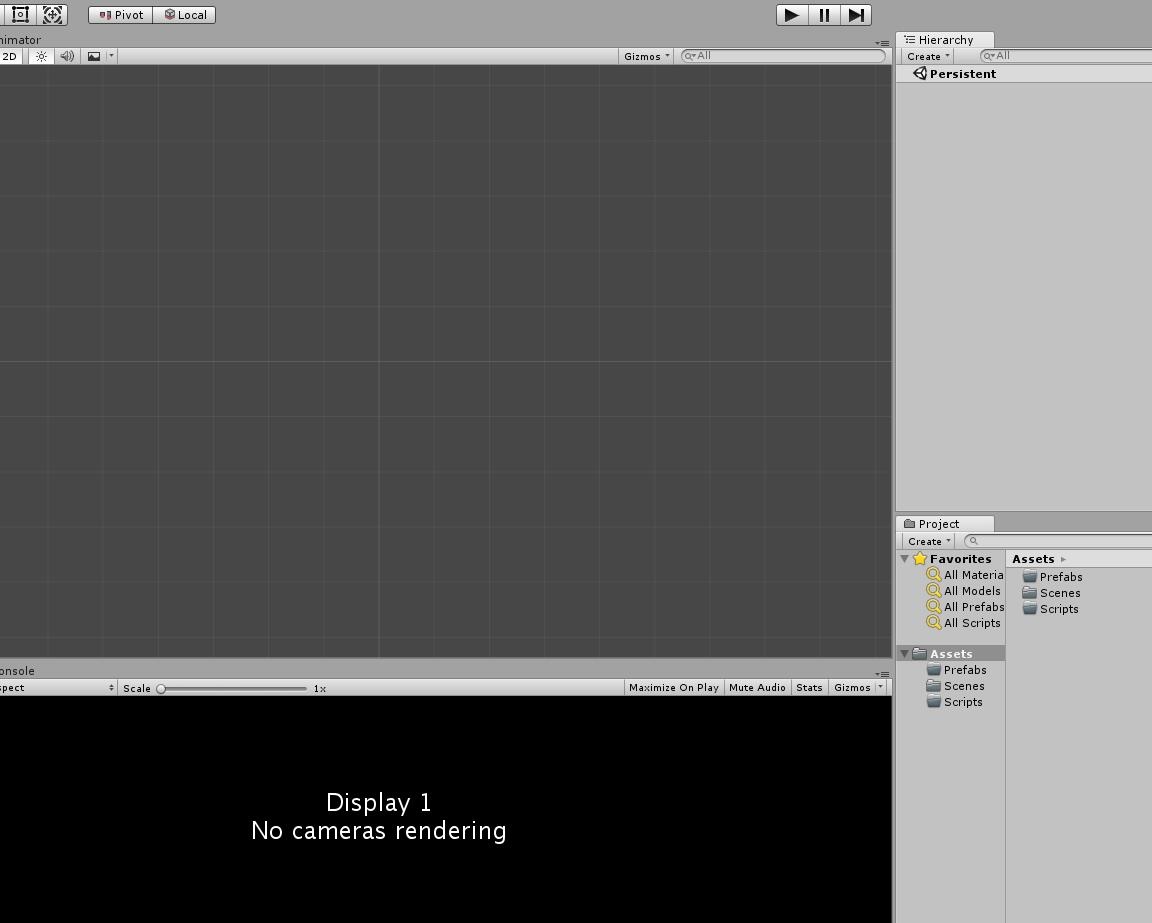Select All Materials saved search
Viewport: 1152px width, 923px height.
click(x=973, y=575)
